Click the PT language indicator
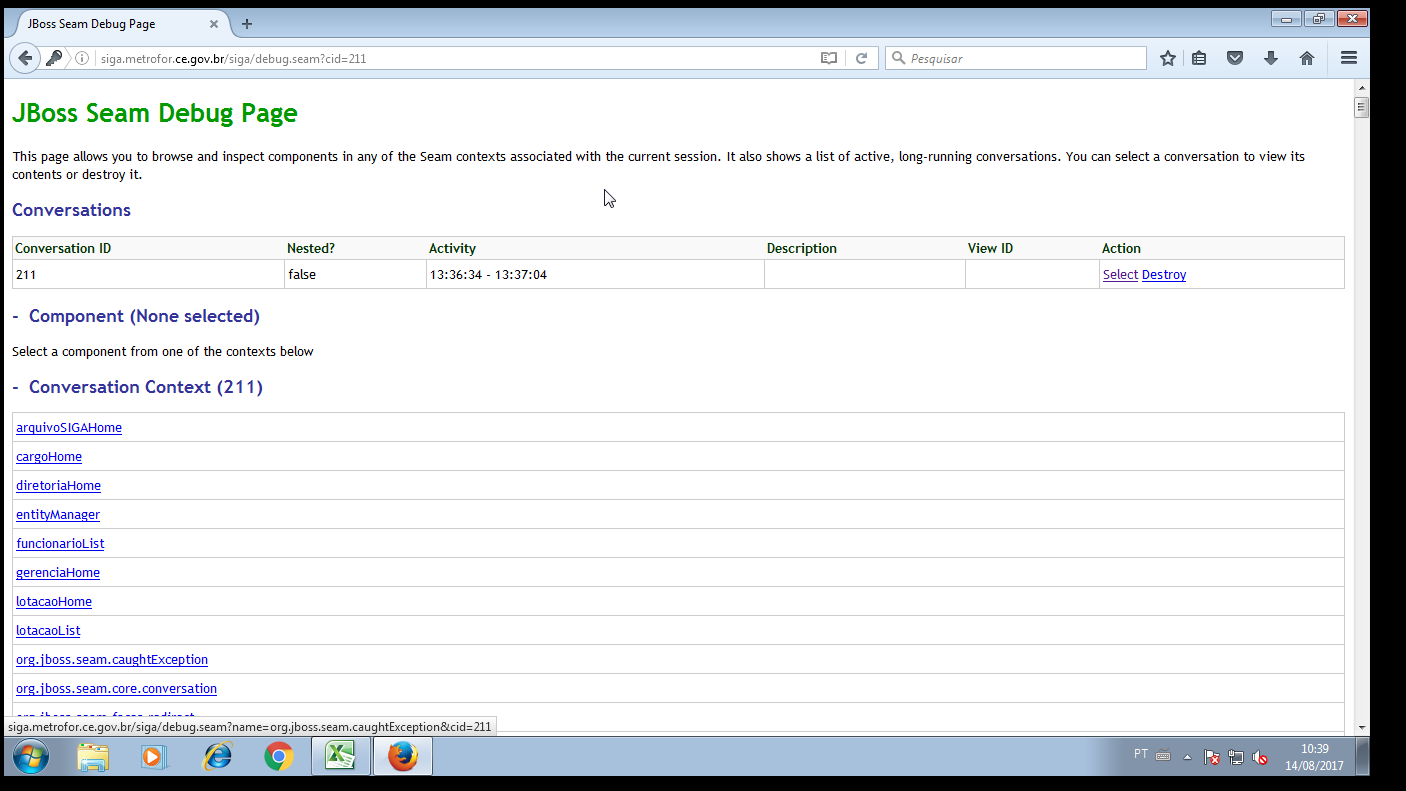Screen dimensions: 1406x791 point(1141,754)
